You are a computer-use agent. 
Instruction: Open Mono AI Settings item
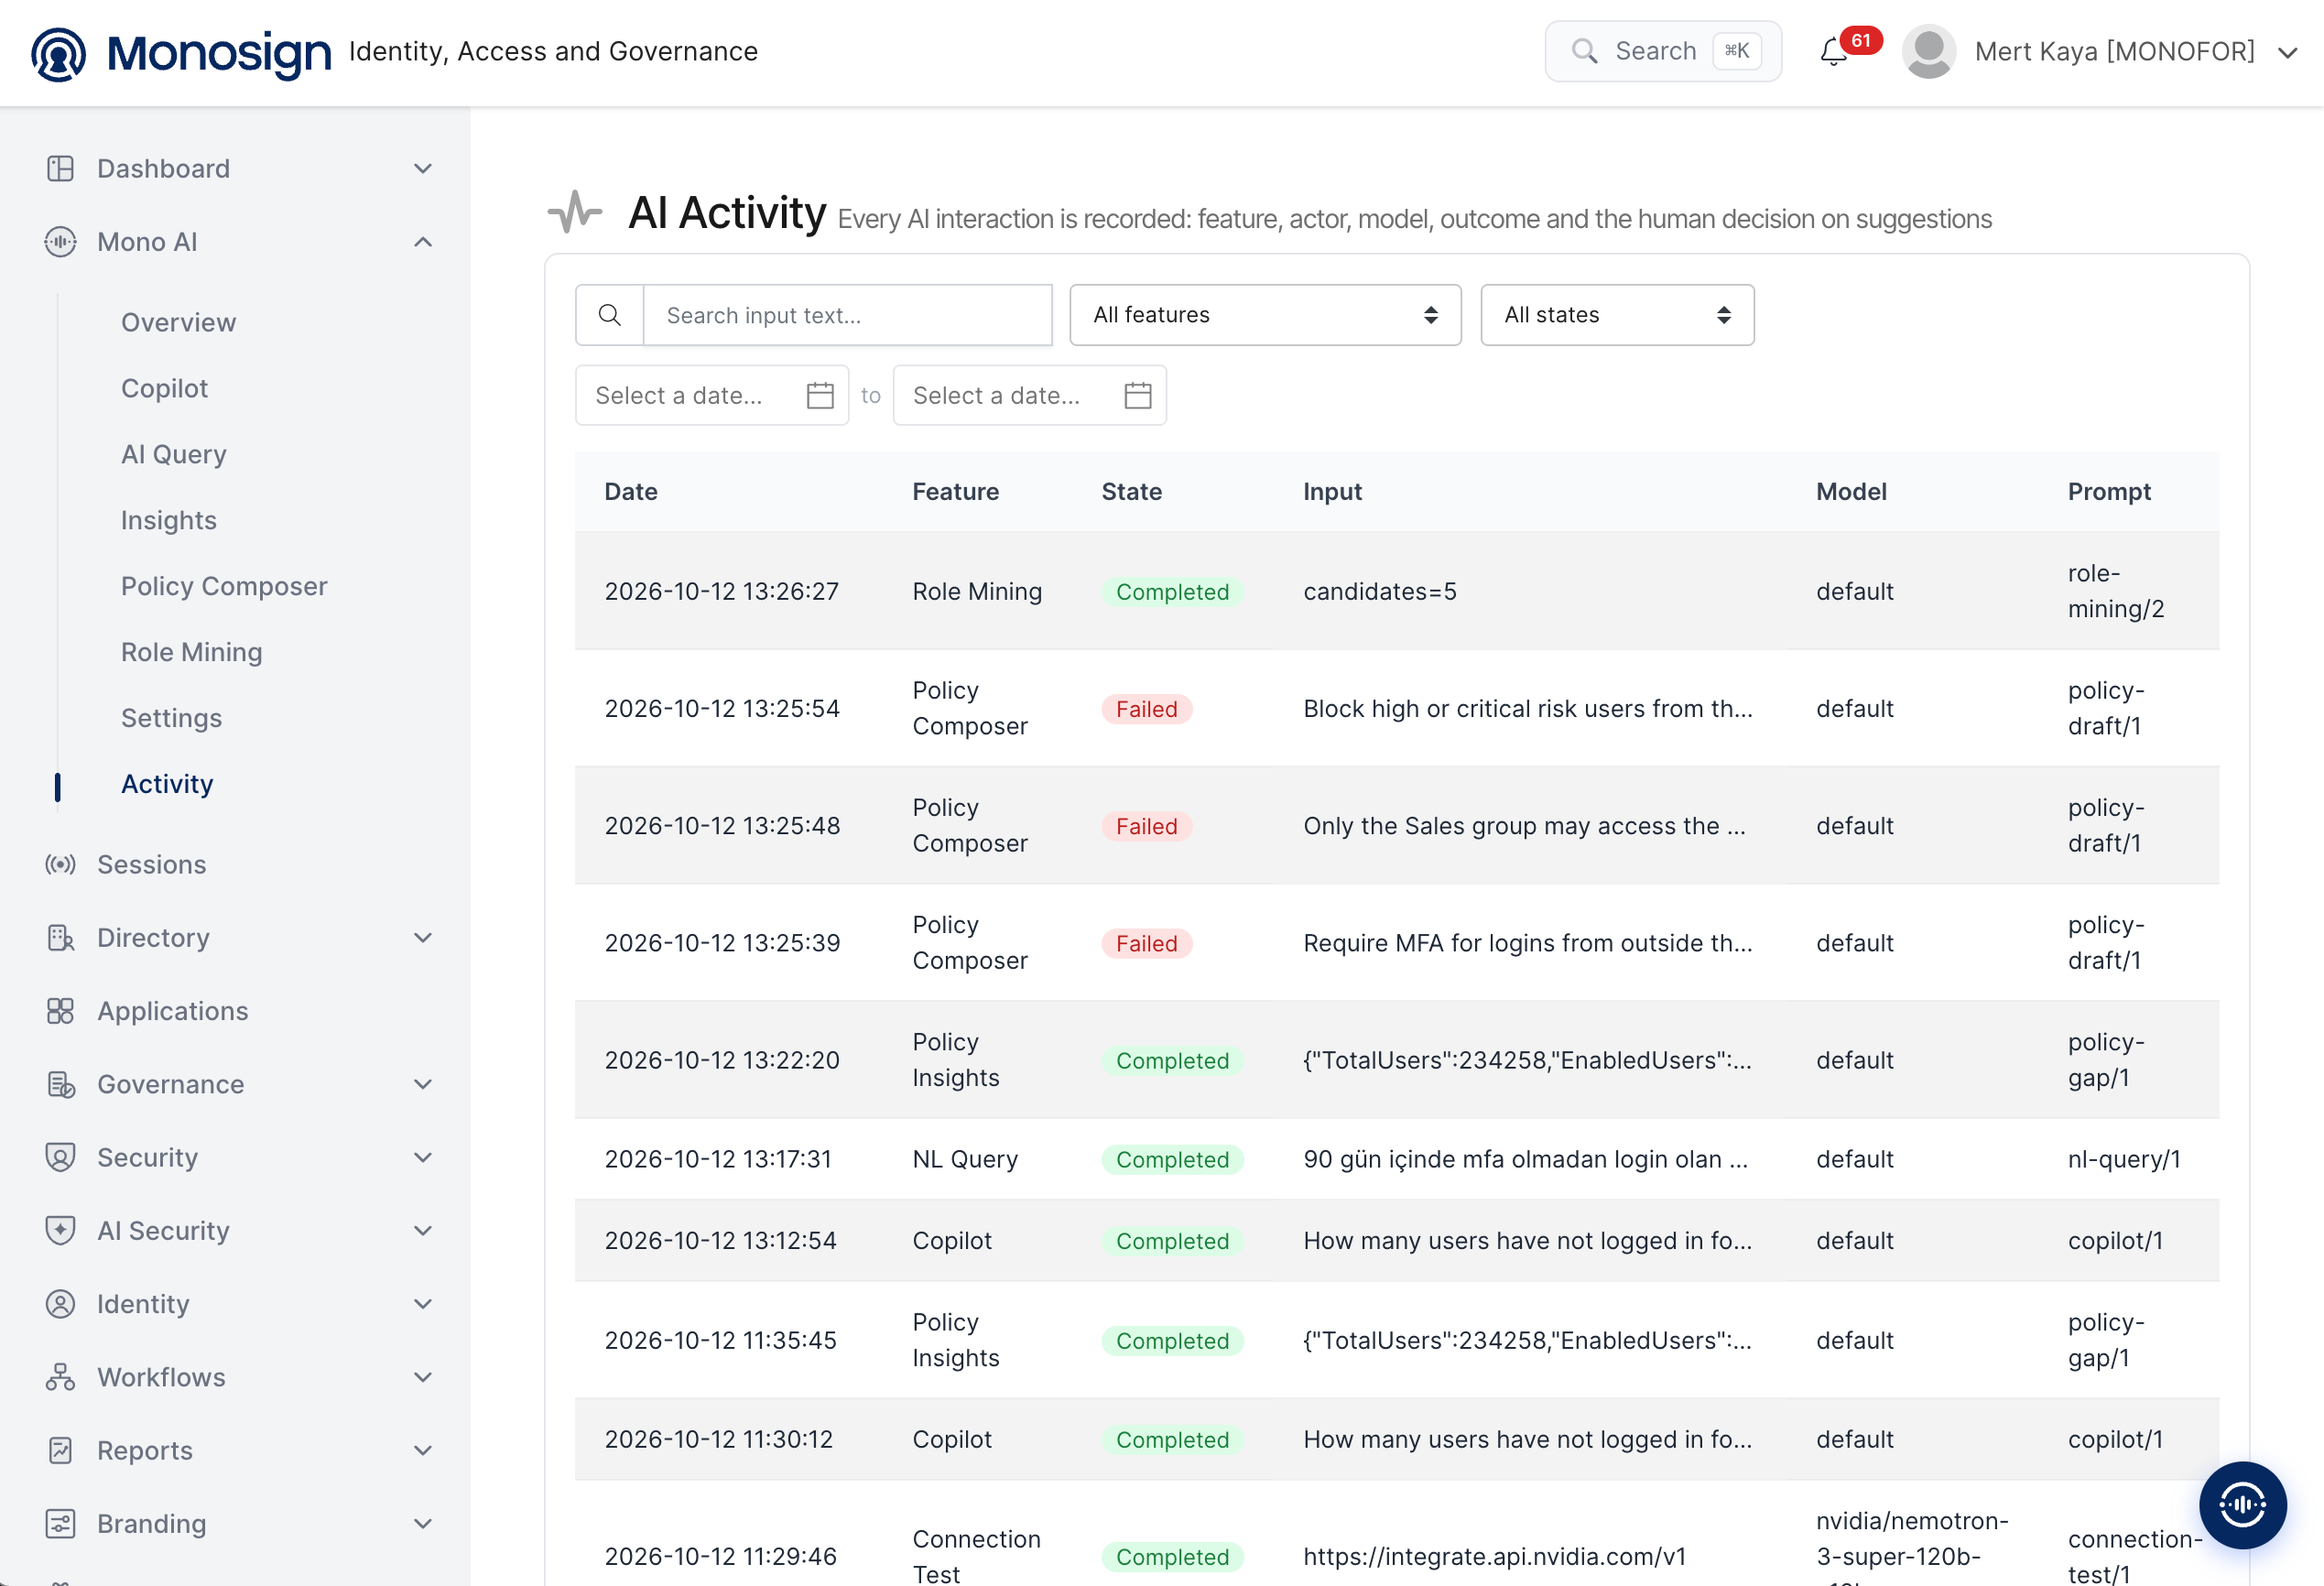[171, 718]
